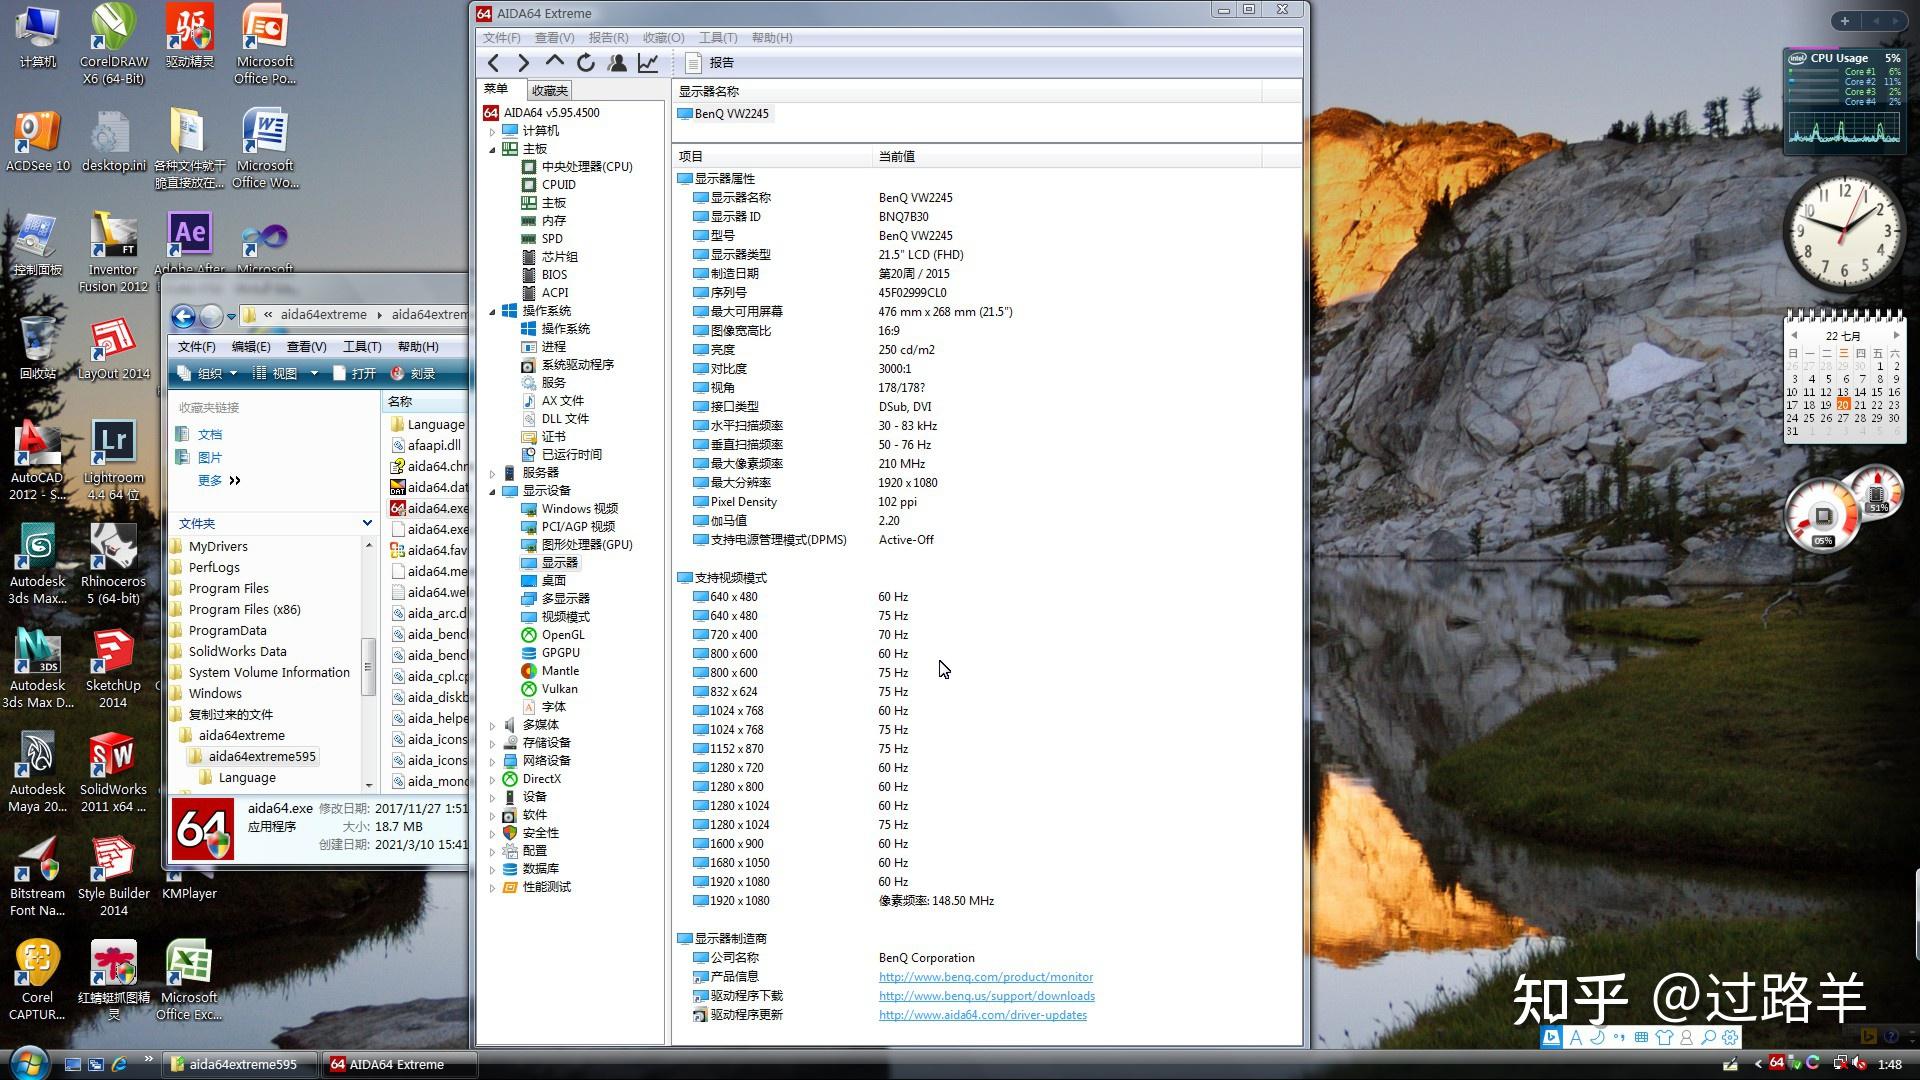This screenshot has height=1080, width=1920.
Task: Open the BenQ product info link
Action: [985, 976]
